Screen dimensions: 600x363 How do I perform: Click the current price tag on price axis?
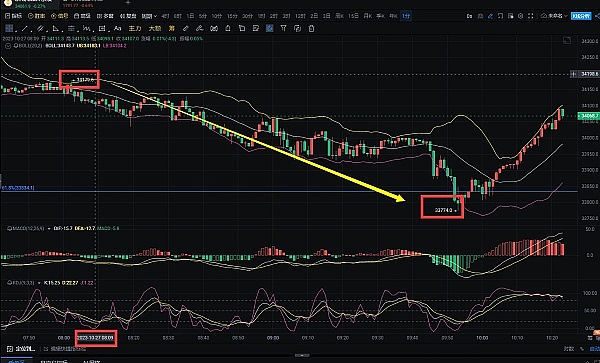point(589,116)
